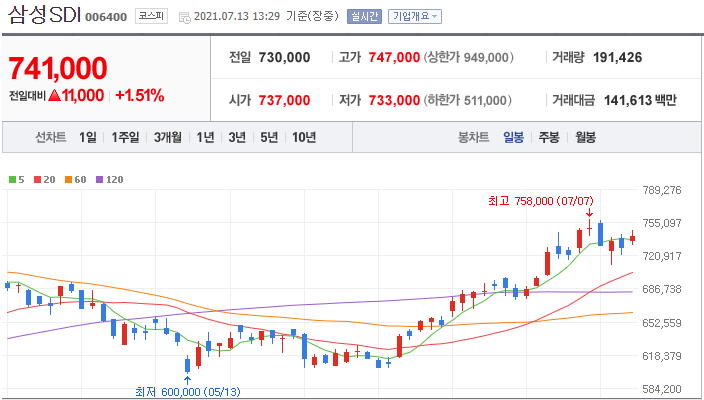Select the 10년 line chart tab
Screen dimensions: 704x400
click(x=304, y=137)
